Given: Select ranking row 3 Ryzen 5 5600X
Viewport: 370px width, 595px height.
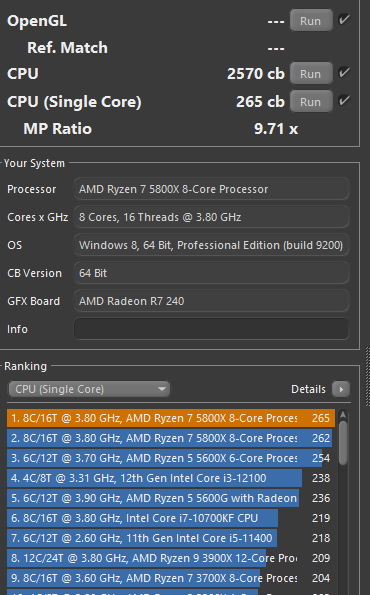Looking at the screenshot, I should coord(171,458).
